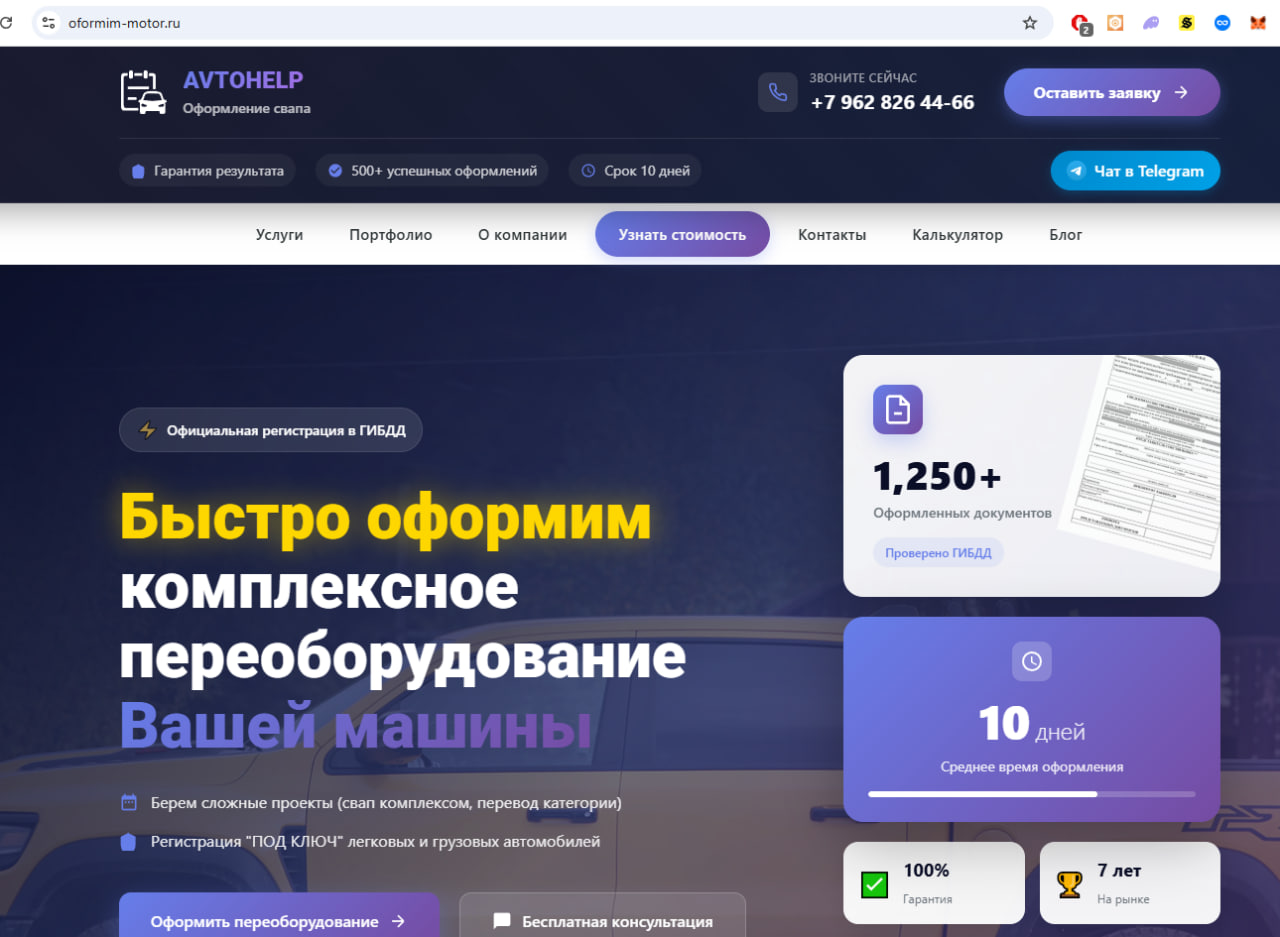Select the document icon above 1,250+ counter
The image size is (1280, 937).
point(897,409)
